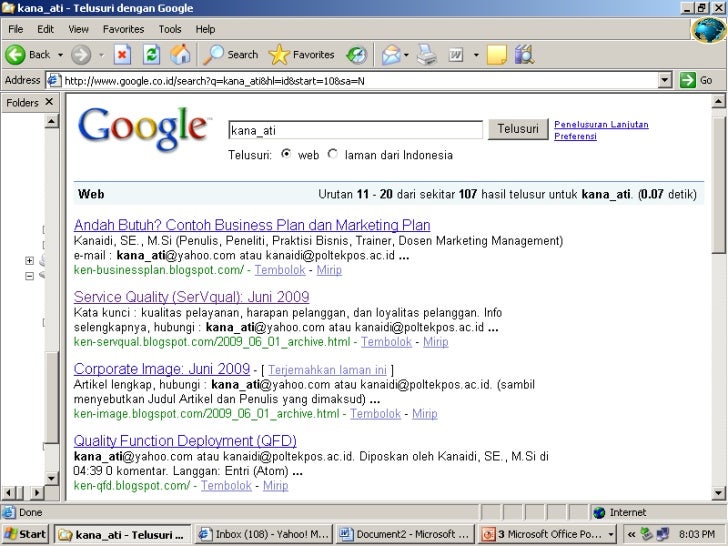
Task: Switch to Inbox Yahoo Mail taskbar item
Action: pos(264,534)
